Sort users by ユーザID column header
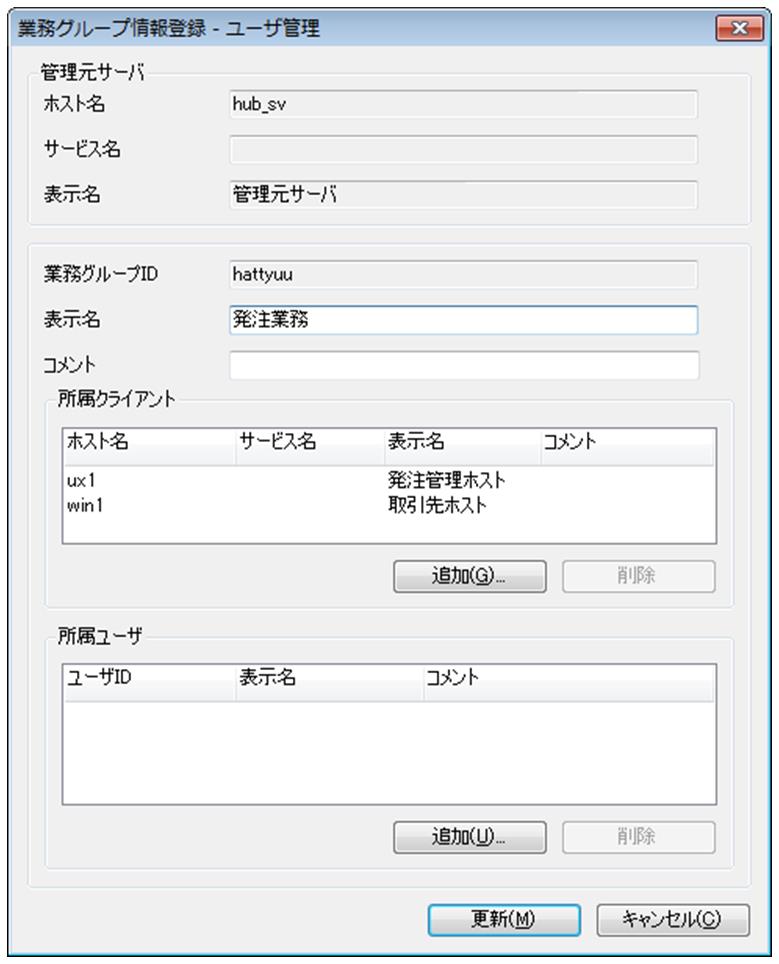The height and width of the screenshot is (964, 779). coord(149,682)
